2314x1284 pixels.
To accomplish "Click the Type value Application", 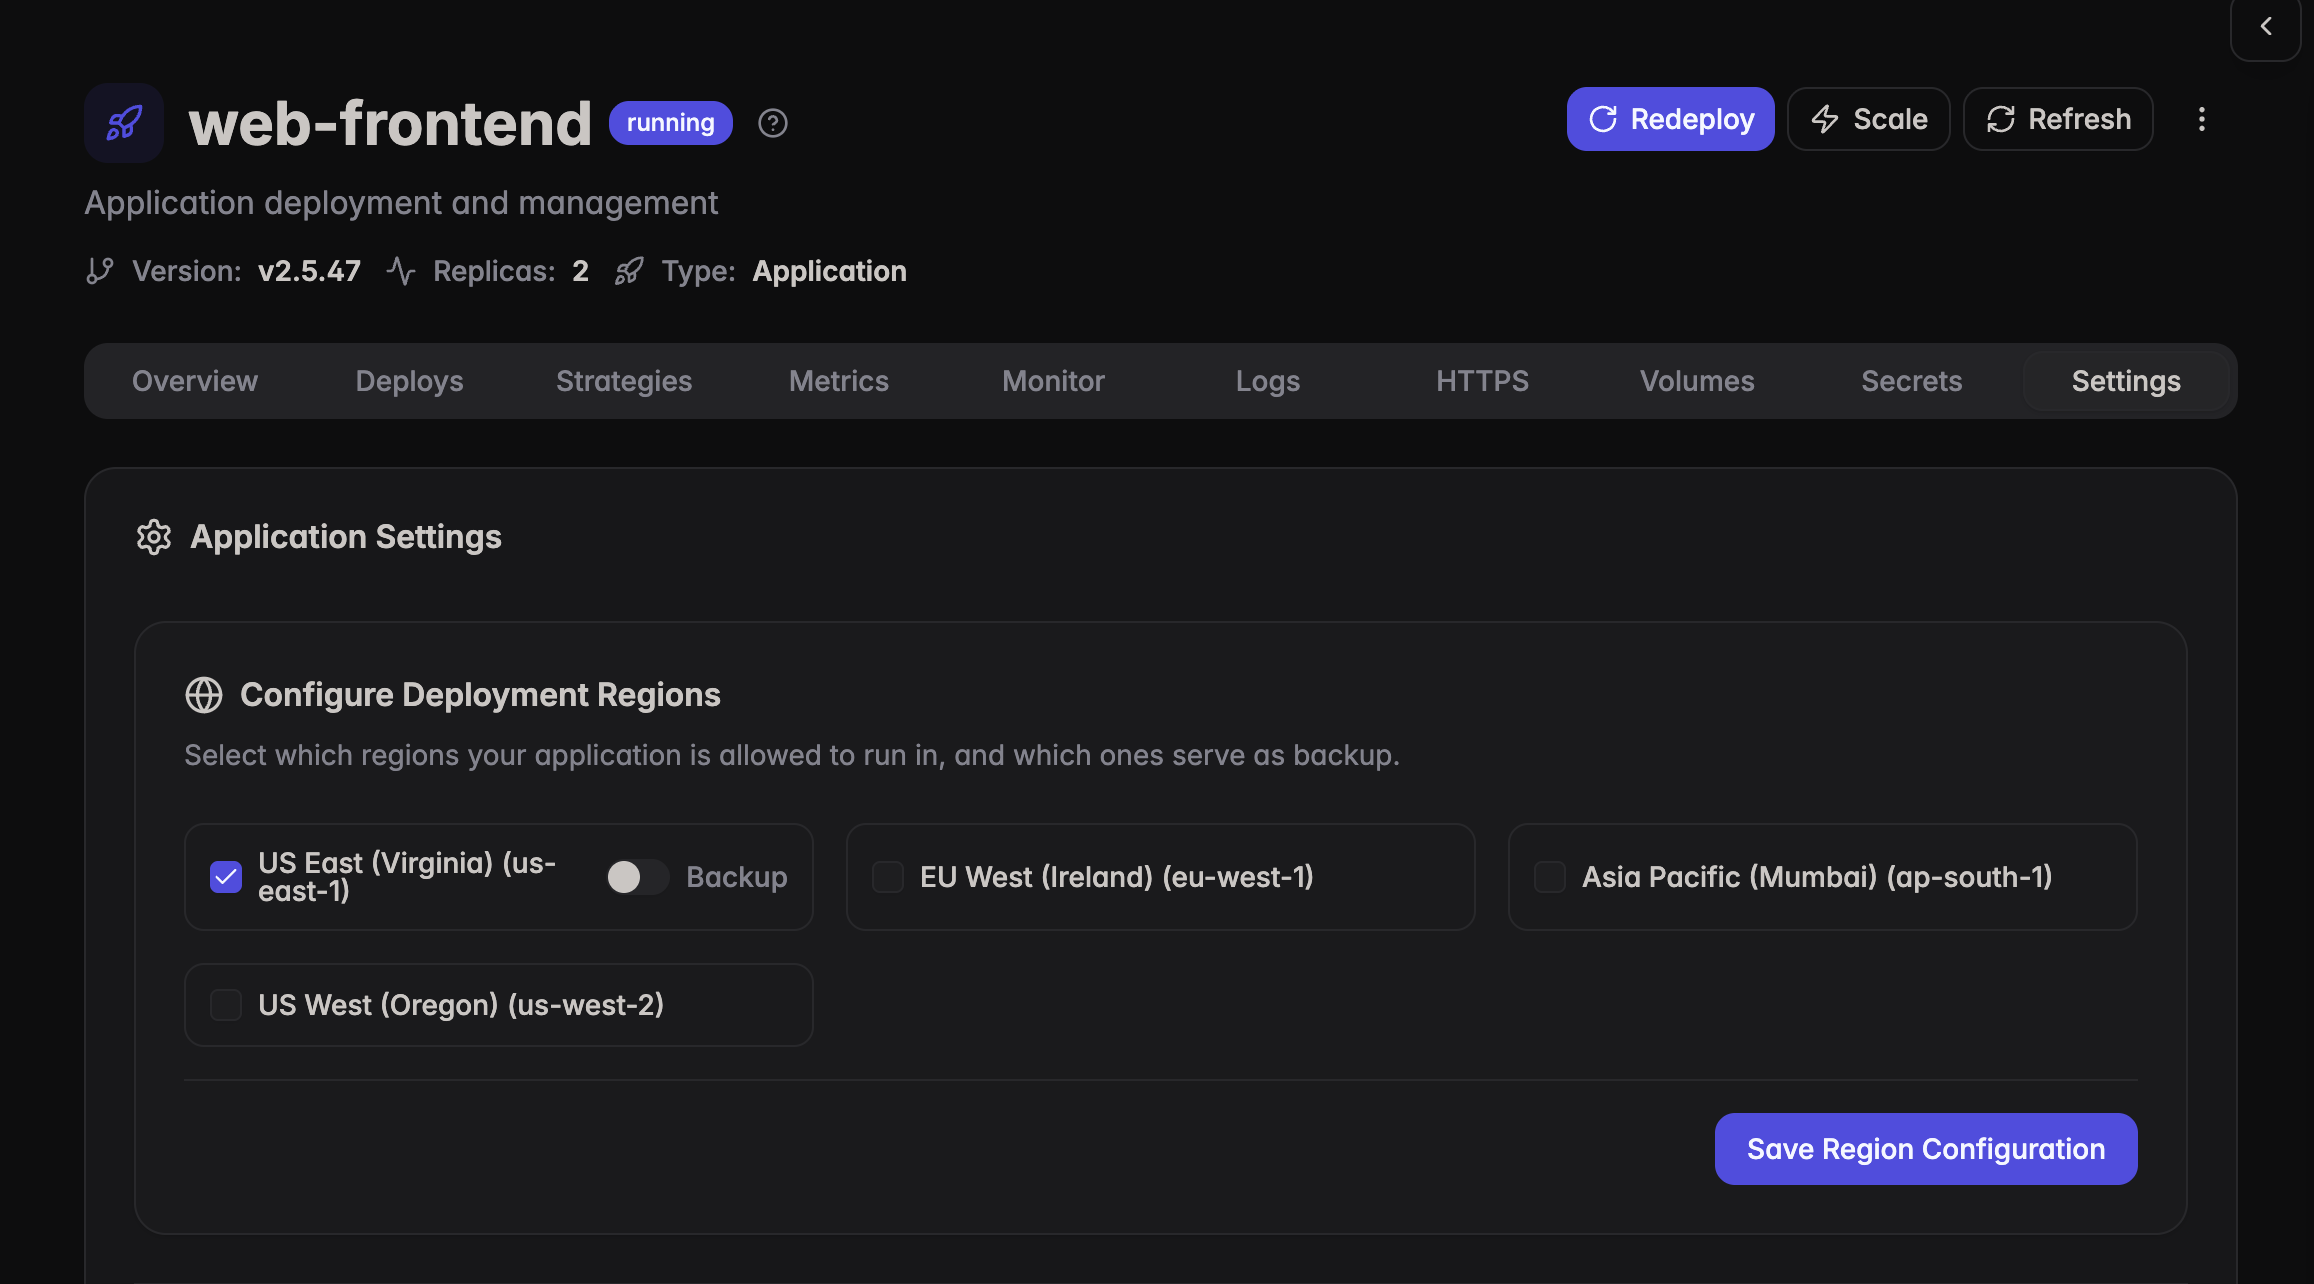I will (x=830, y=271).
